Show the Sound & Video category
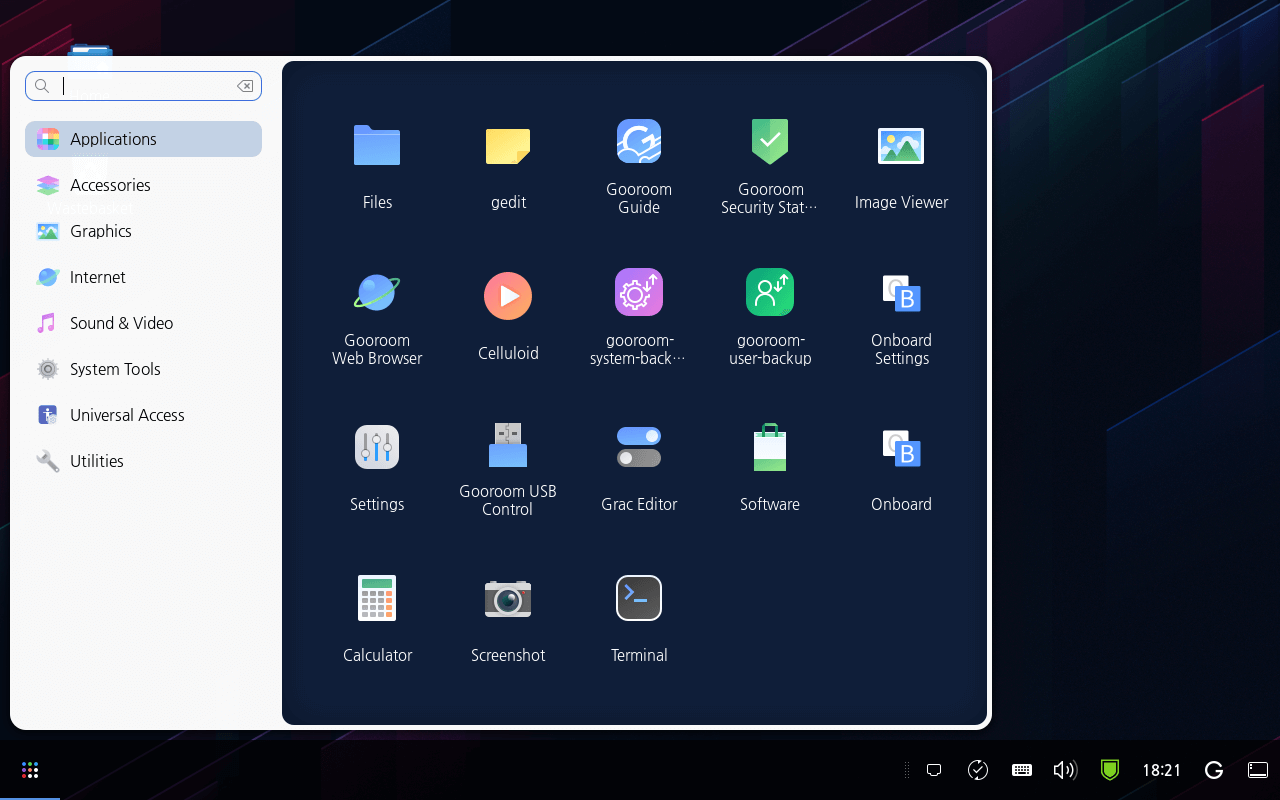The height and width of the screenshot is (800, 1280). click(121, 323)
